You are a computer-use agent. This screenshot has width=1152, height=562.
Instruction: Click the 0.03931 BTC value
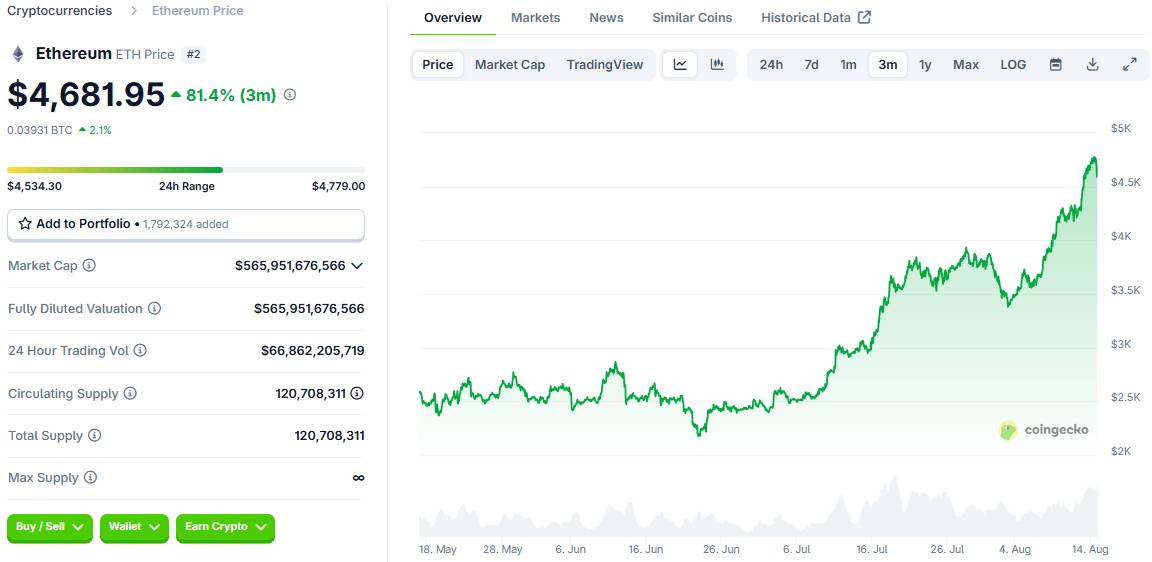(40, 130)
